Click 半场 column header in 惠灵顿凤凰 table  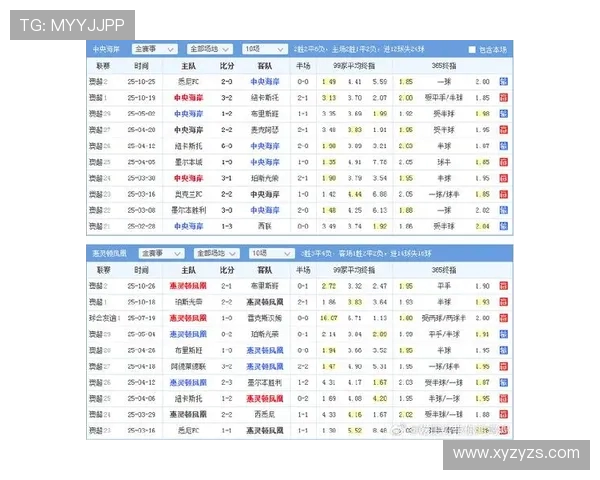pyautogui.click(x=303, y=270)
